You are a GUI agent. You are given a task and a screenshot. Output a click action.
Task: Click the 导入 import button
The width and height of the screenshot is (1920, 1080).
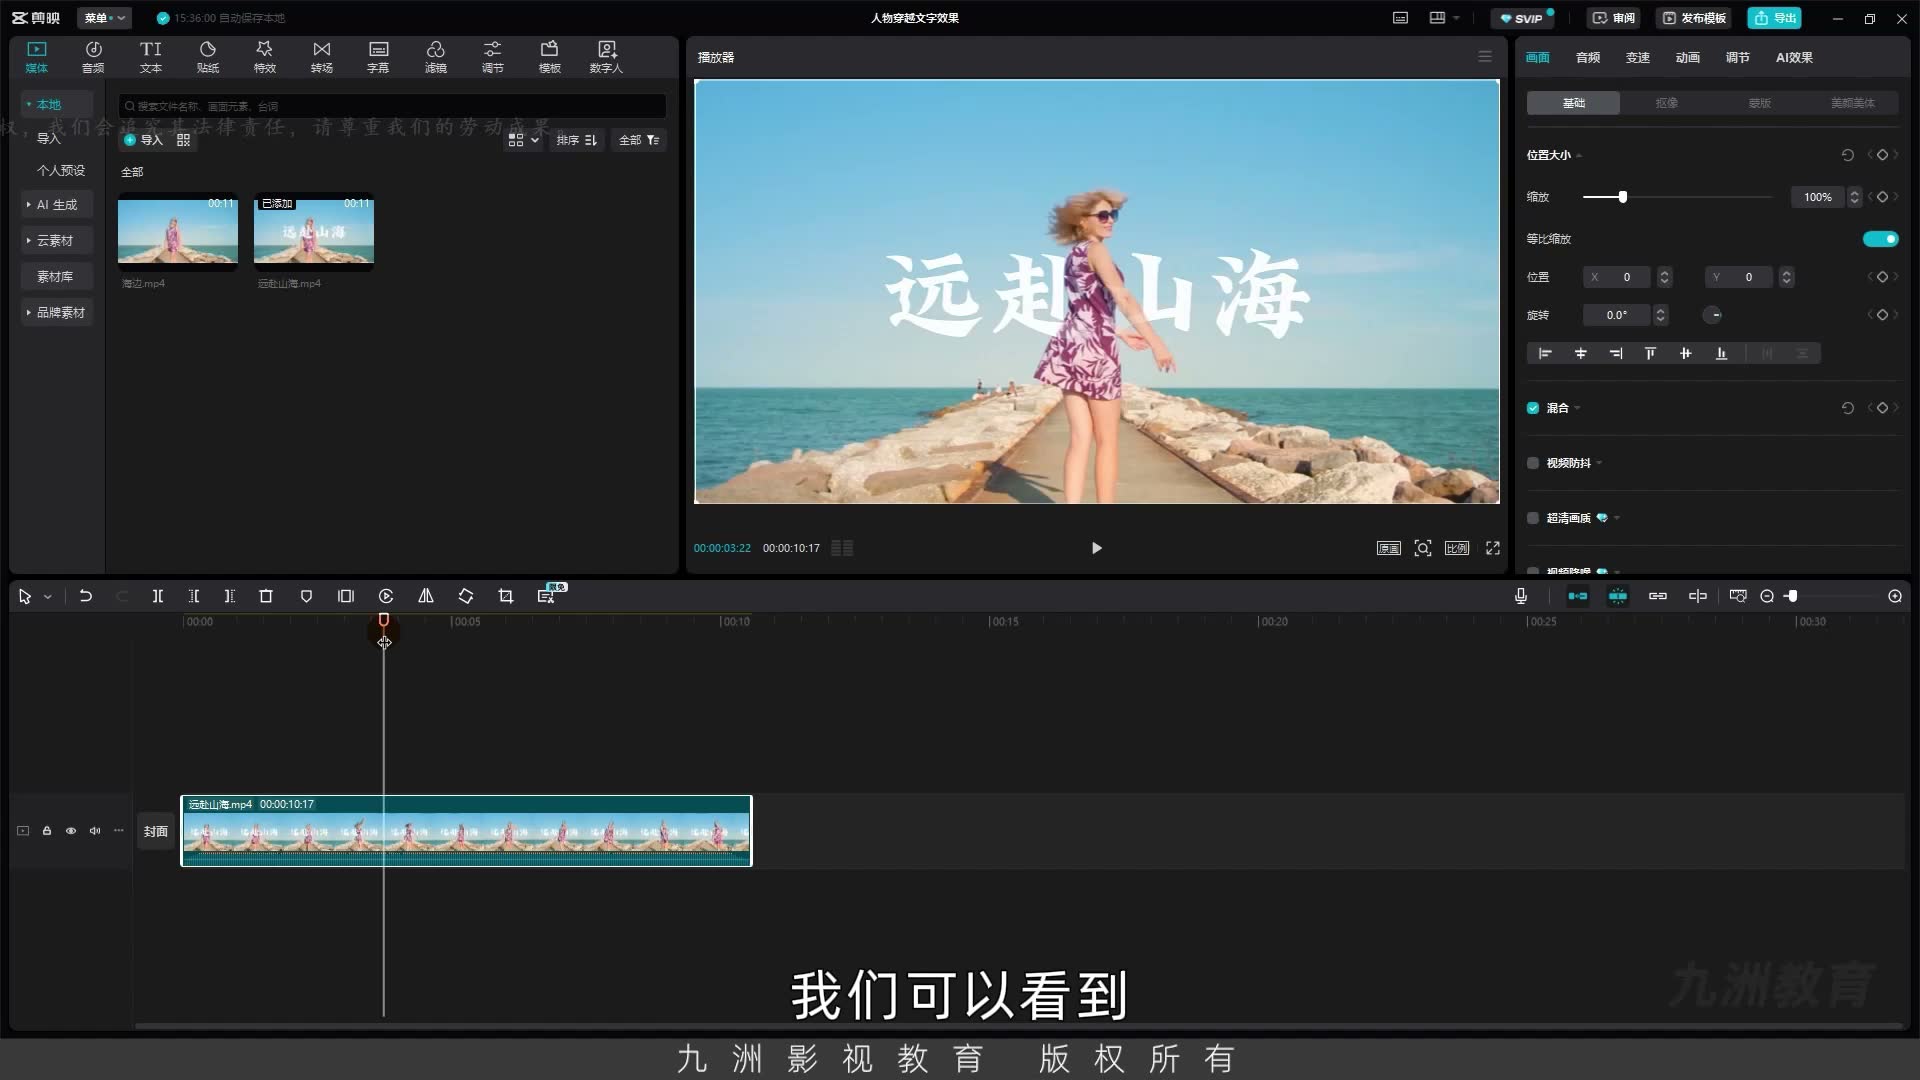click(143, 140)
